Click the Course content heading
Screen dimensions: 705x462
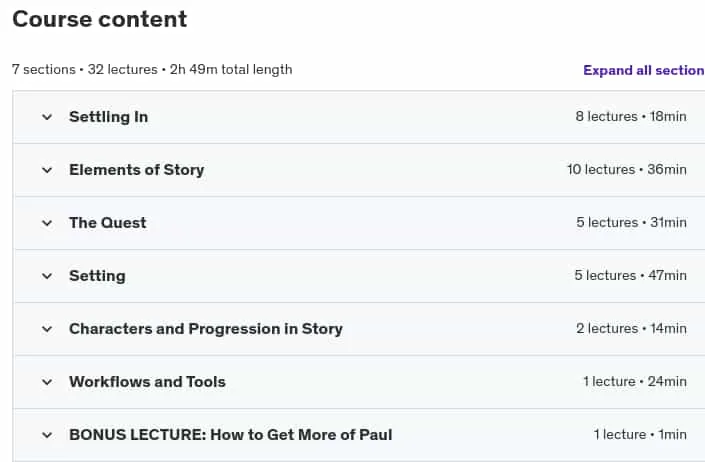[x=99, y=19]
